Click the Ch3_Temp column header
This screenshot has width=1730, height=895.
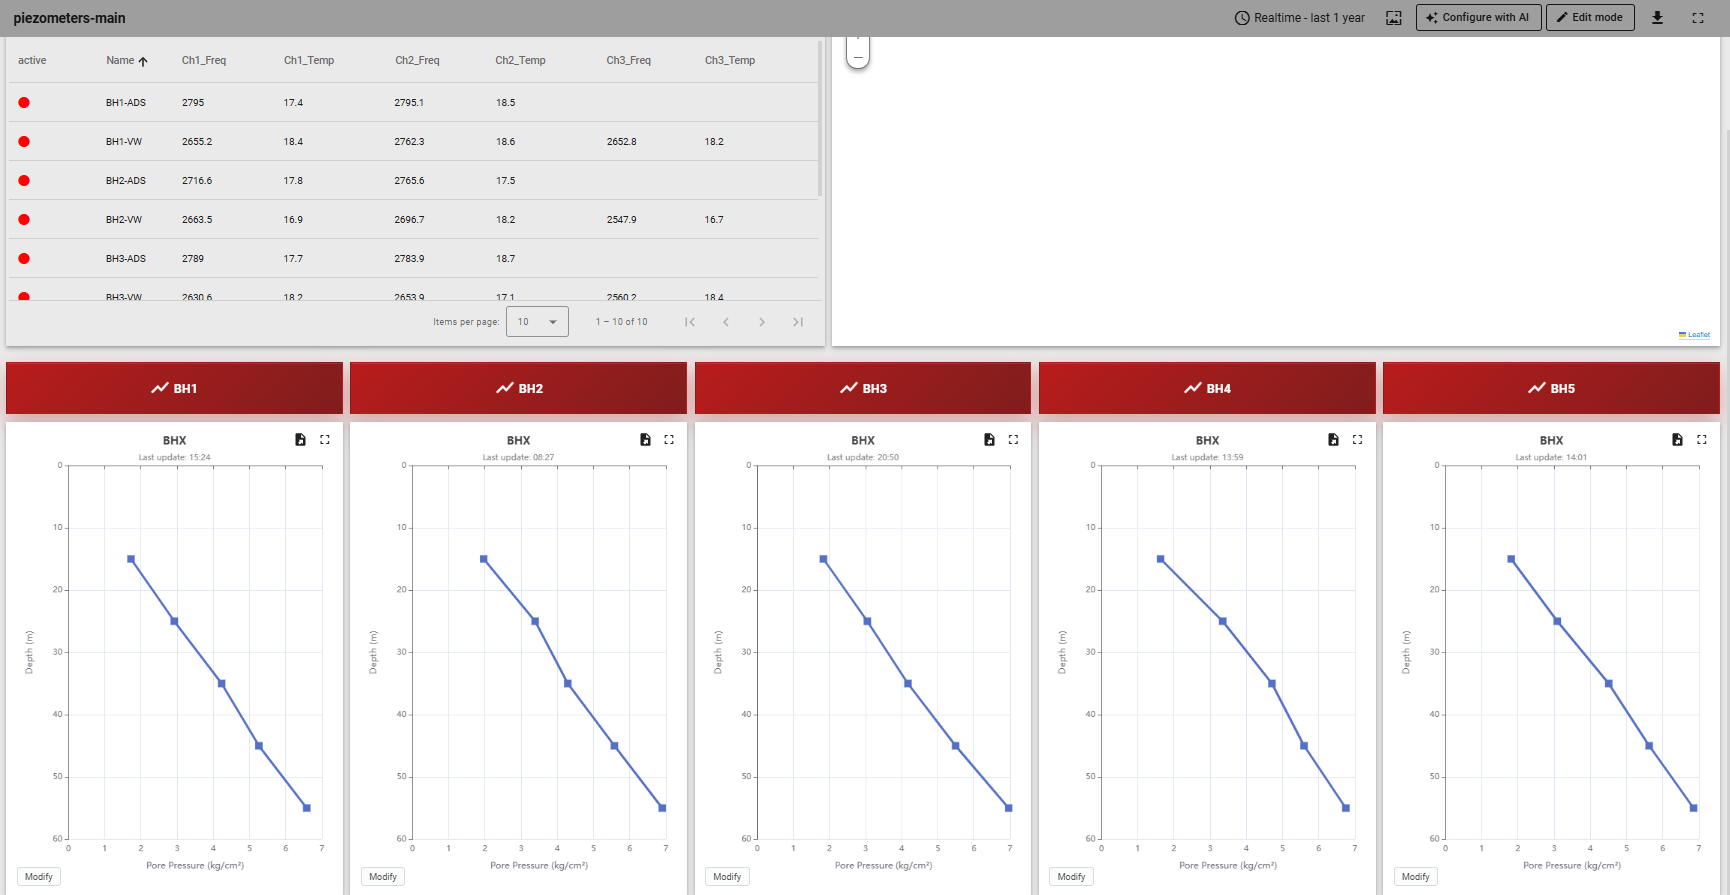pos(730,61)
